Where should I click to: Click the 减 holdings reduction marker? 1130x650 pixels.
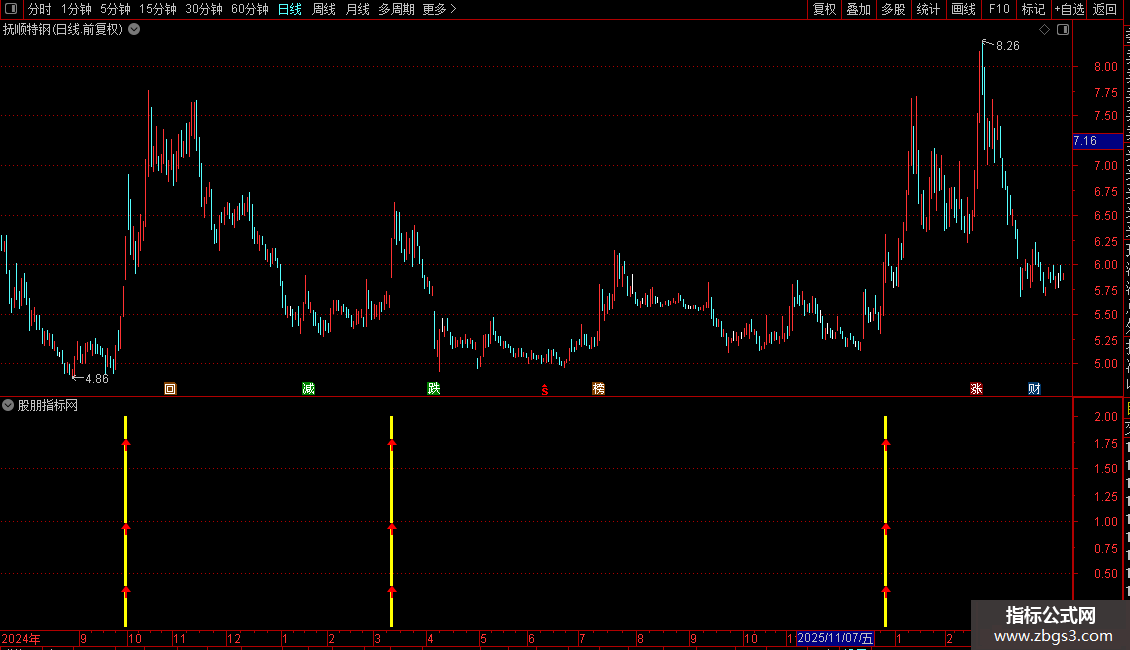click(x=308, y=389)
